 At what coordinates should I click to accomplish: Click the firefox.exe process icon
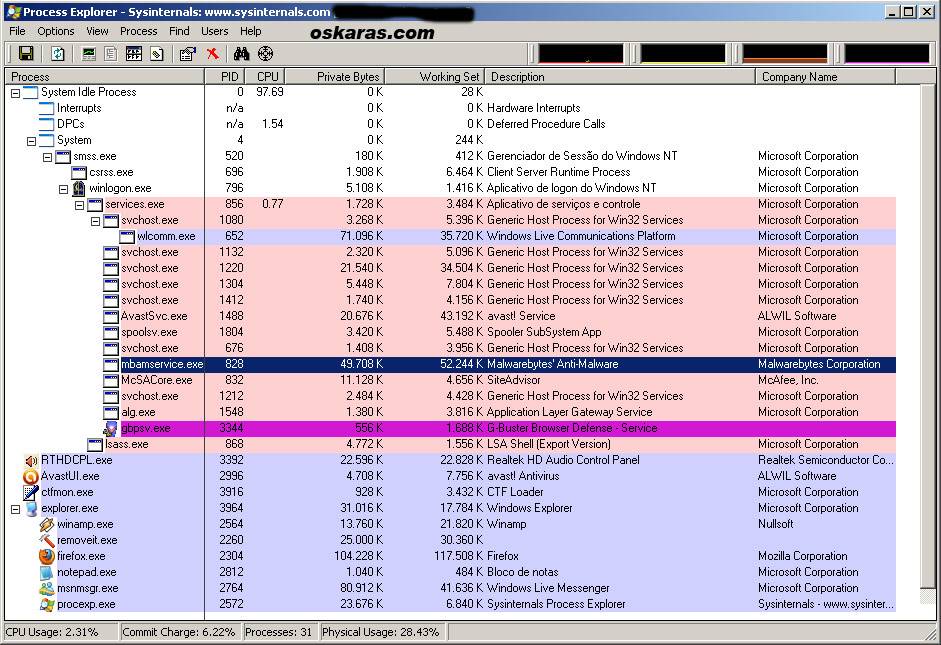47,556
